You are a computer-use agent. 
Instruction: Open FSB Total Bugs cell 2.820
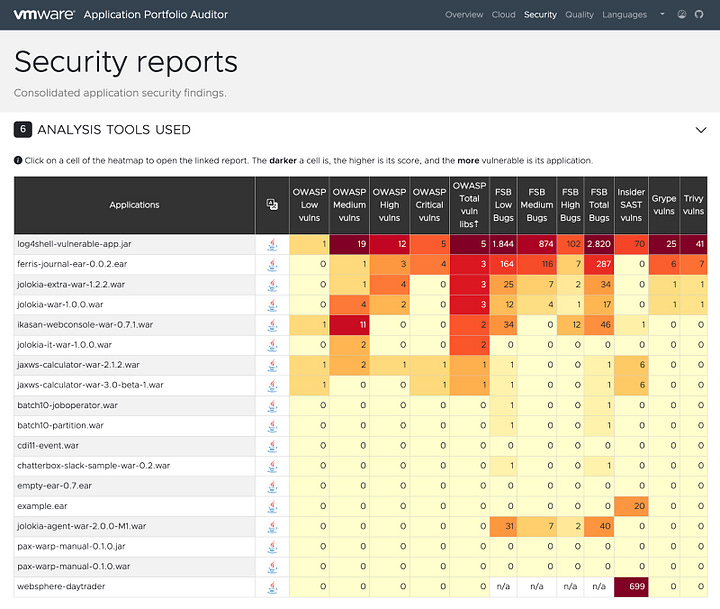point(599,244)
